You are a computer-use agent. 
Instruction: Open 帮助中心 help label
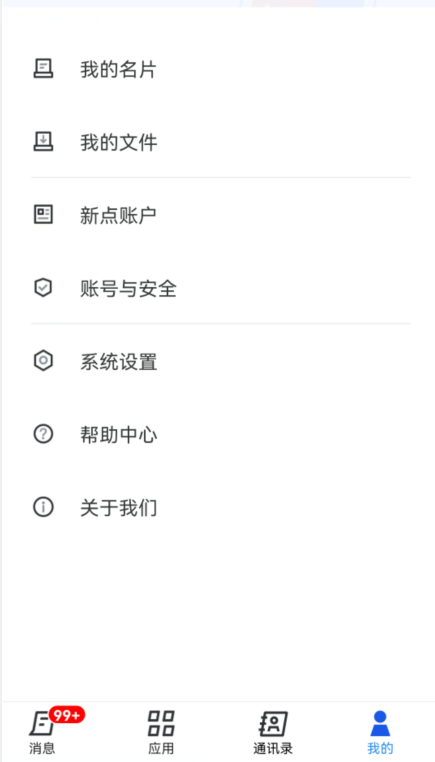(119, 434)
